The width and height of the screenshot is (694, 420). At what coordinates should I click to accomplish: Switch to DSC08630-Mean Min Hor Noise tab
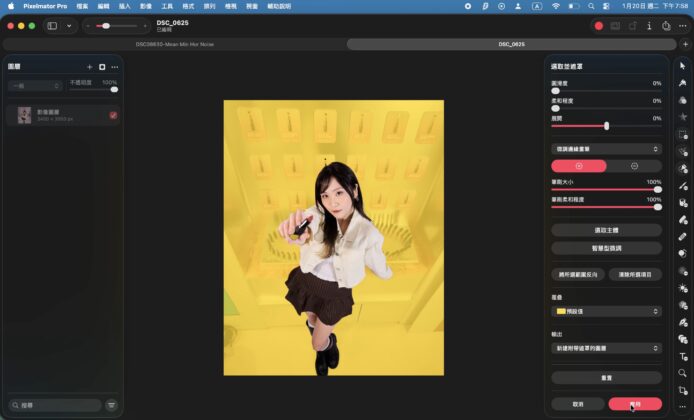[175, 44]
